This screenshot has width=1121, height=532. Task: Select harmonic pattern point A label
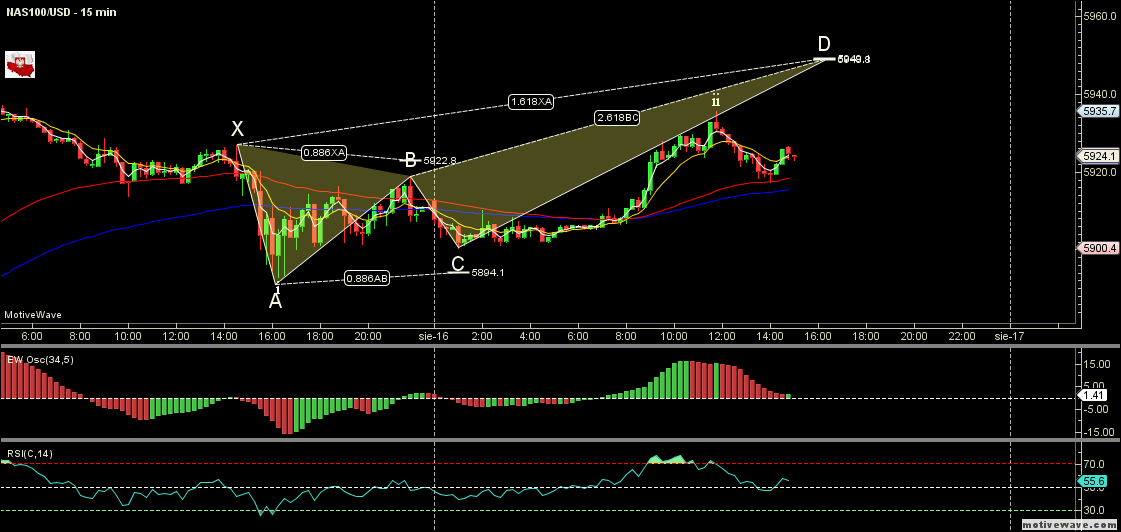[275, 302]
